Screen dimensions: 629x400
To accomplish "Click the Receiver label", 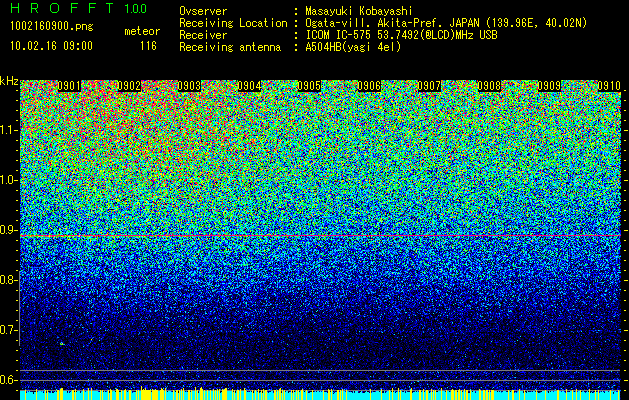I will (x=203, y=35).
